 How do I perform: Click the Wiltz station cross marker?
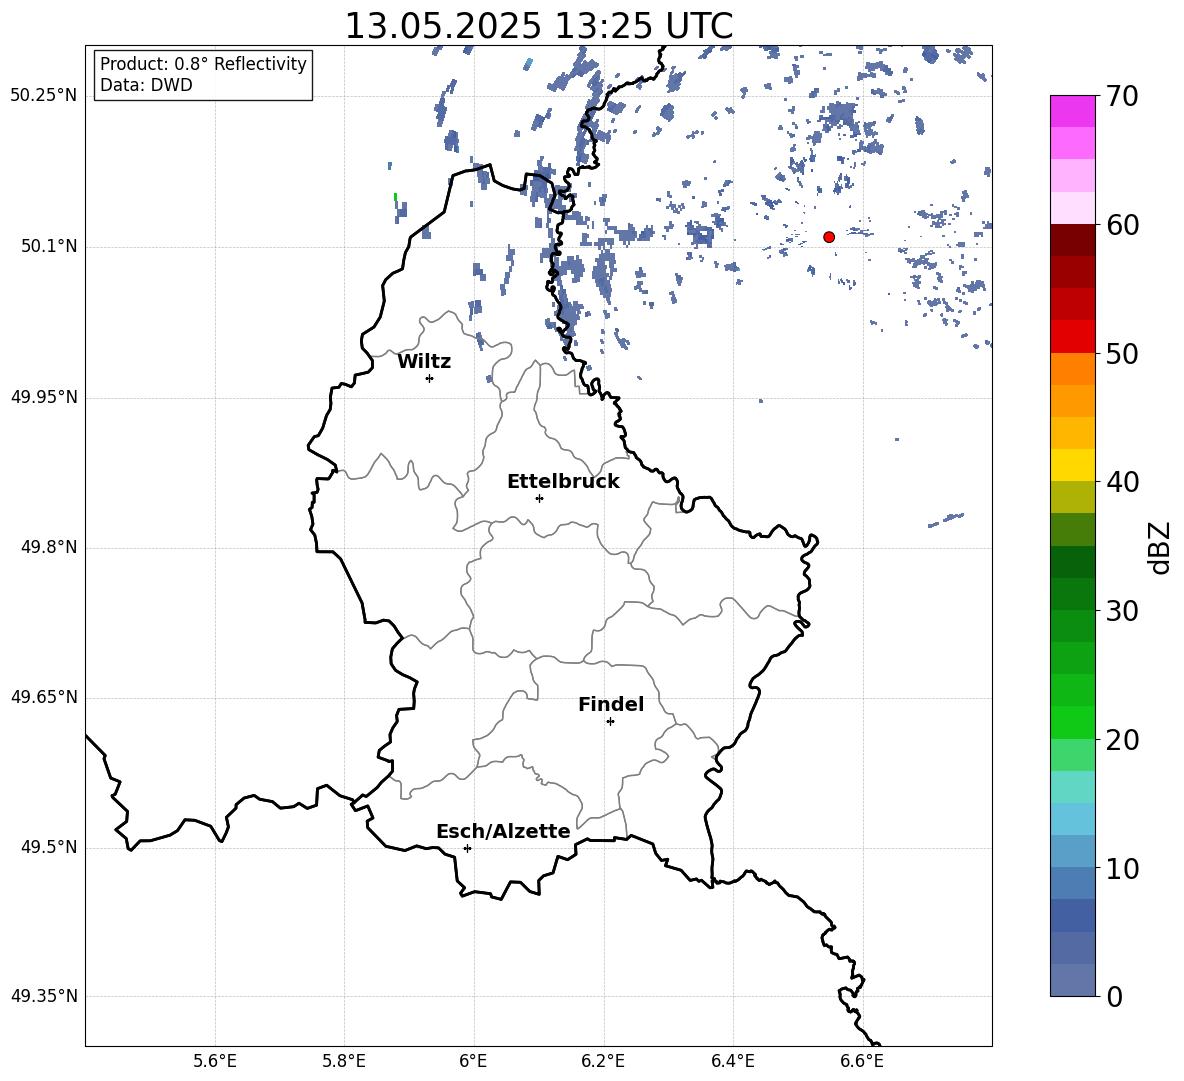pos(430,378)
